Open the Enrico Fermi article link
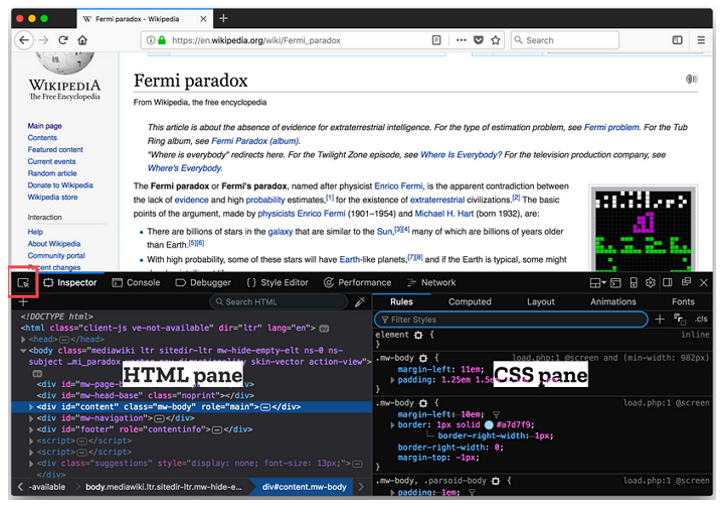The image size is (724, 508). (397, 187)
